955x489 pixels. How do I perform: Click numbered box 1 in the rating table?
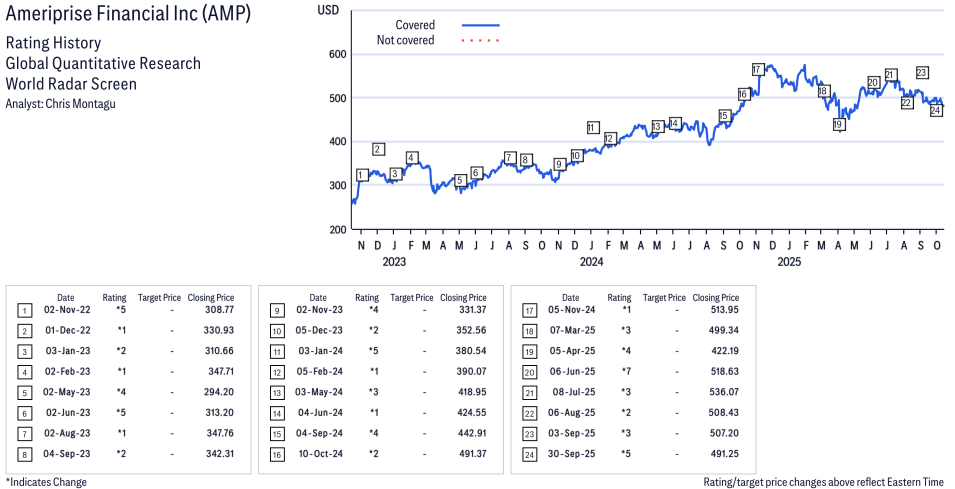(x=25, y=311)
